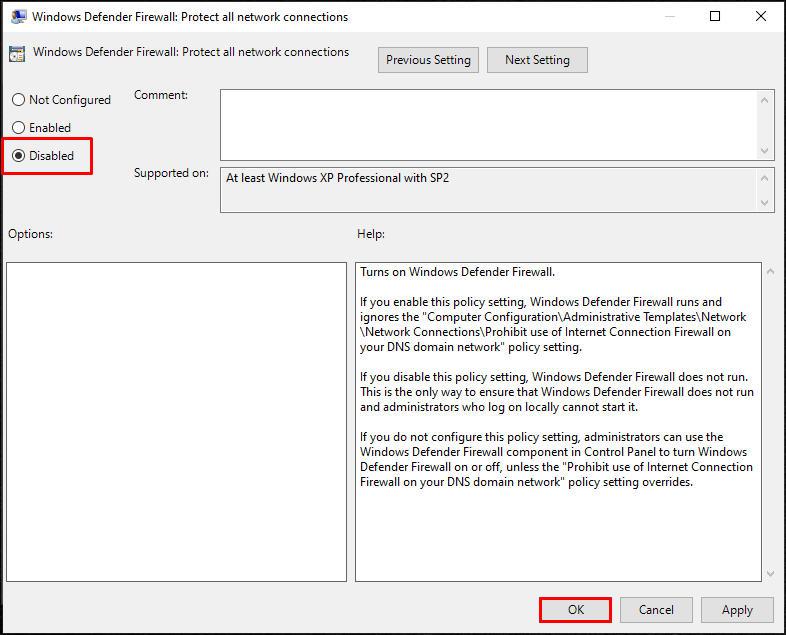This screenshot has height=635, width=786.
Task: Click the 'Help:' label
Action: tap(371, 234)
